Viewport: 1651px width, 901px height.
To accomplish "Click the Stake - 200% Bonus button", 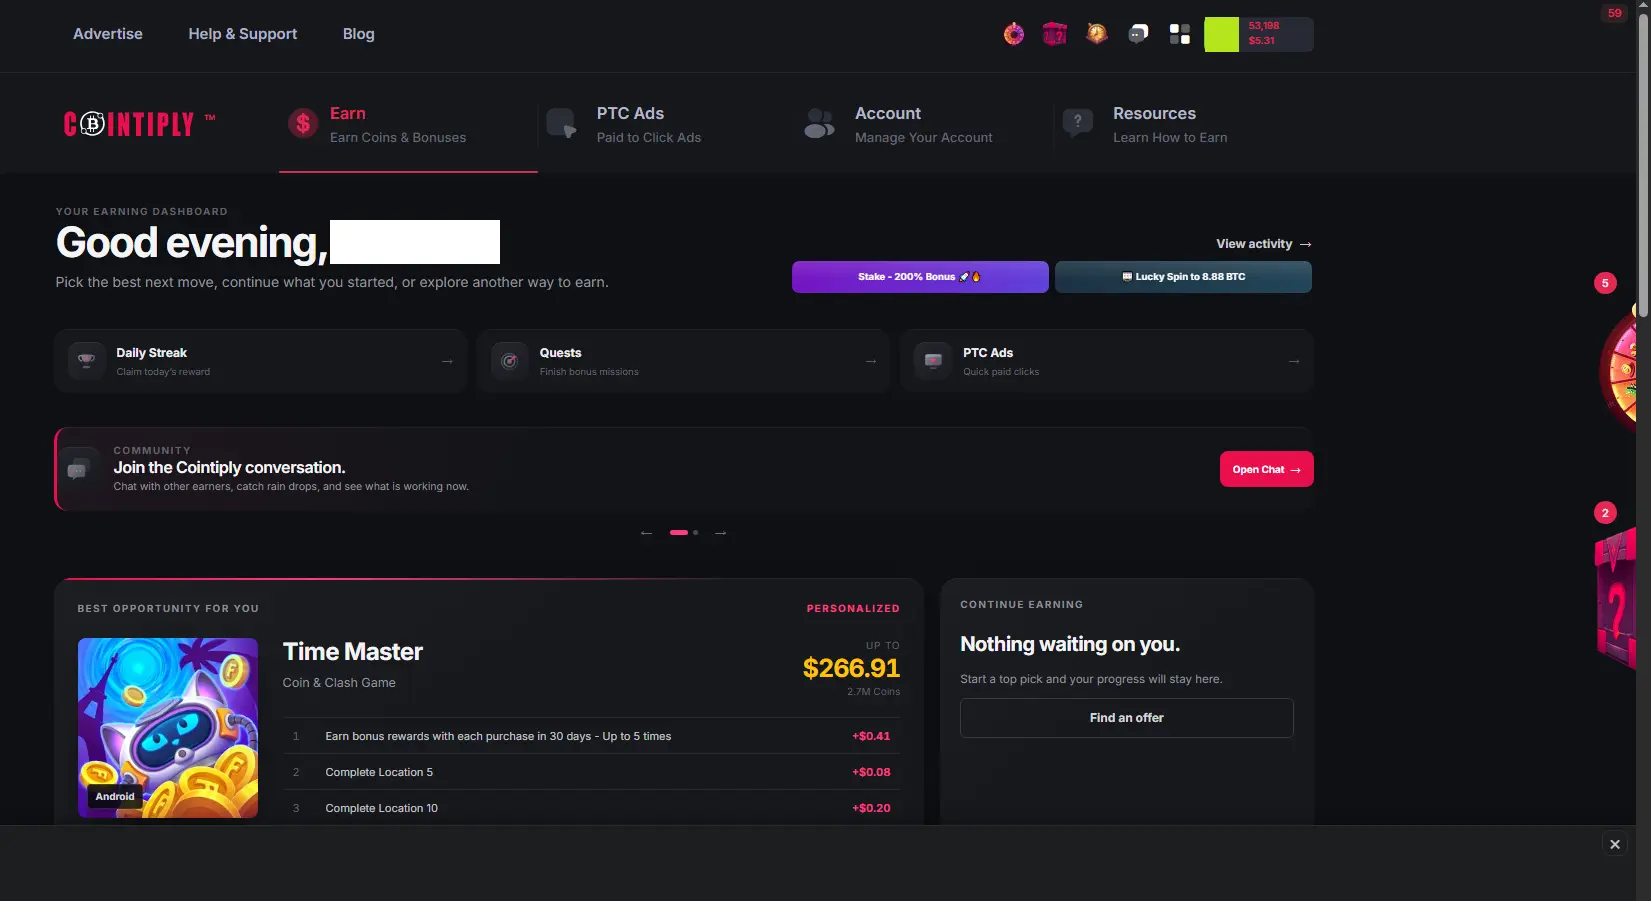I will click(920, 277).
